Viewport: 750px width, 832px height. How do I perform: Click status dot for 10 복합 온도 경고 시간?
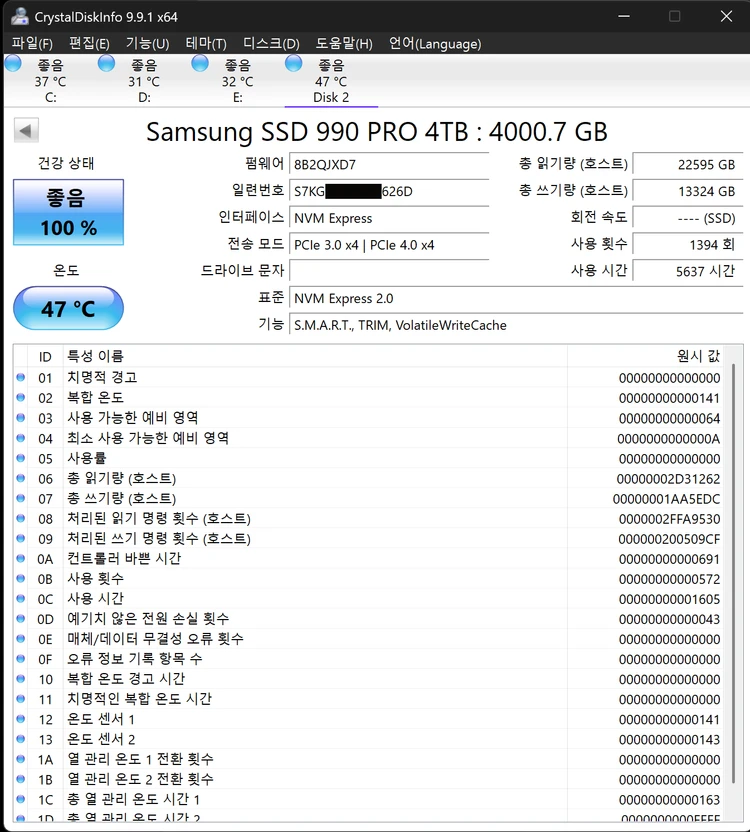[21, 679]
